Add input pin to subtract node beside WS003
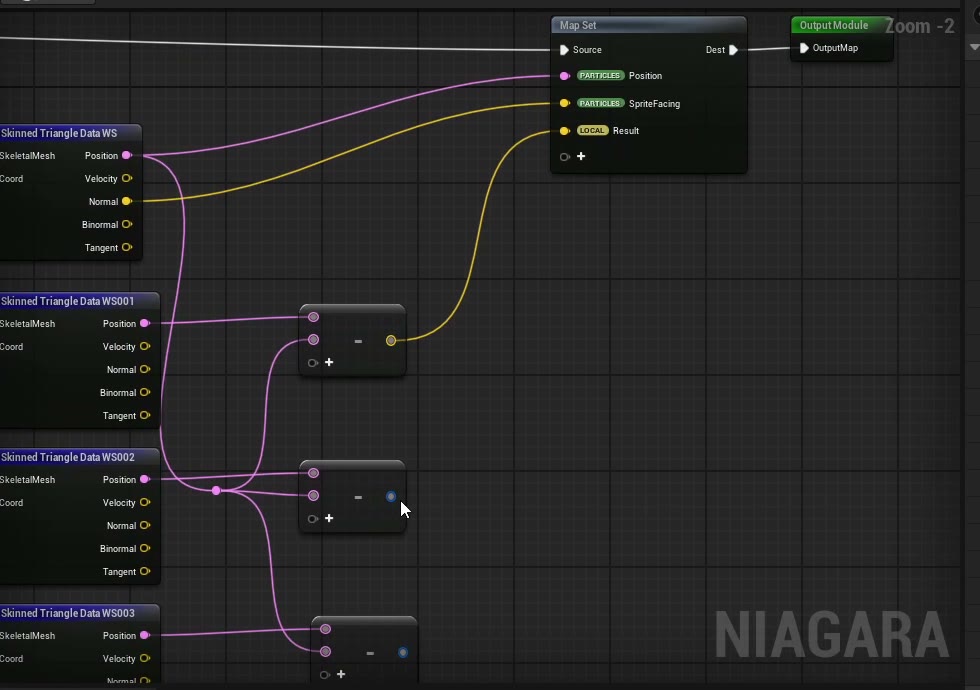 [341, 674]
